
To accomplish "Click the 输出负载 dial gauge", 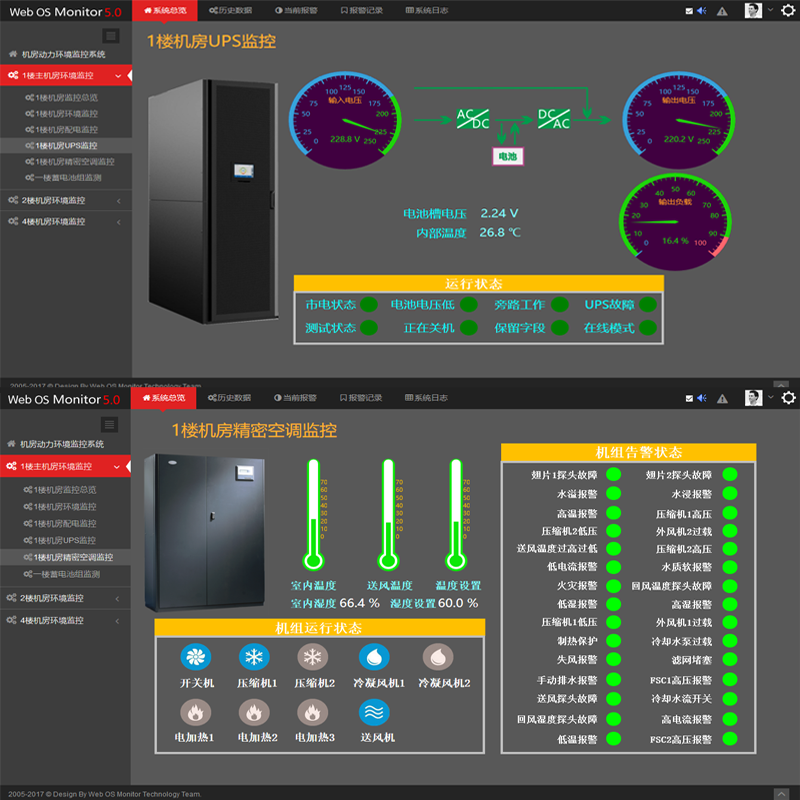I will [x=675, y=222].
